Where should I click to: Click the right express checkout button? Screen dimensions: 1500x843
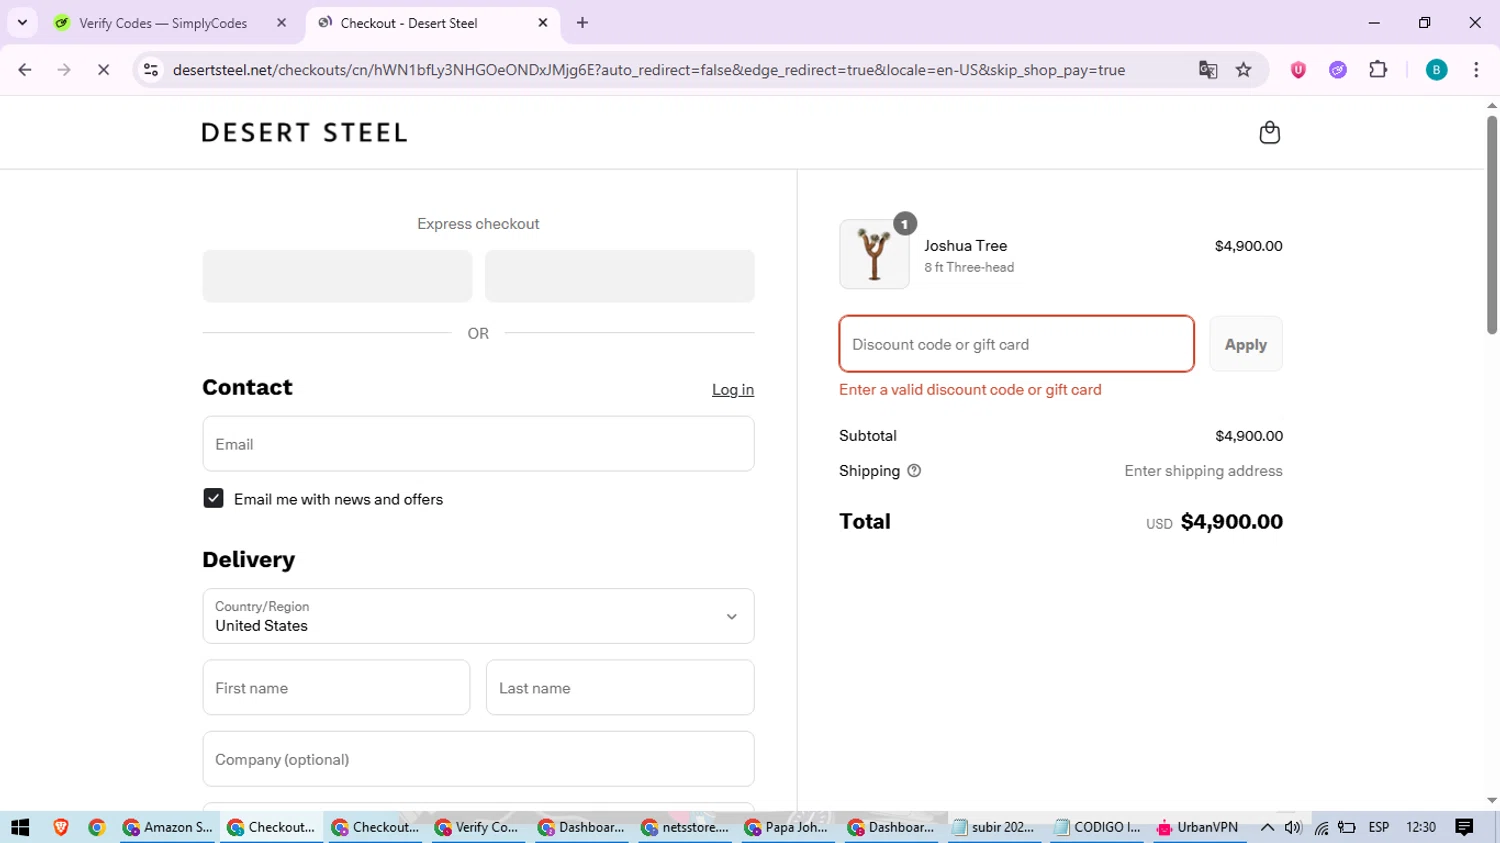click(x=620, y=276)
